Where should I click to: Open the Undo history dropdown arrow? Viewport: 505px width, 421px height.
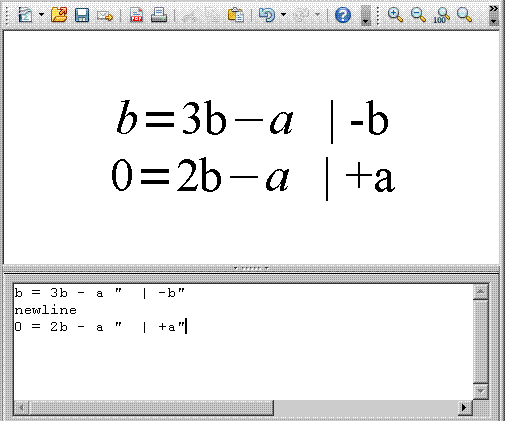(x=283, y=15)
